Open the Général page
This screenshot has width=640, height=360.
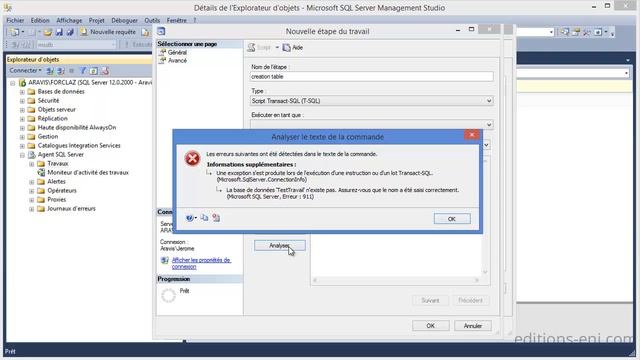177,52
